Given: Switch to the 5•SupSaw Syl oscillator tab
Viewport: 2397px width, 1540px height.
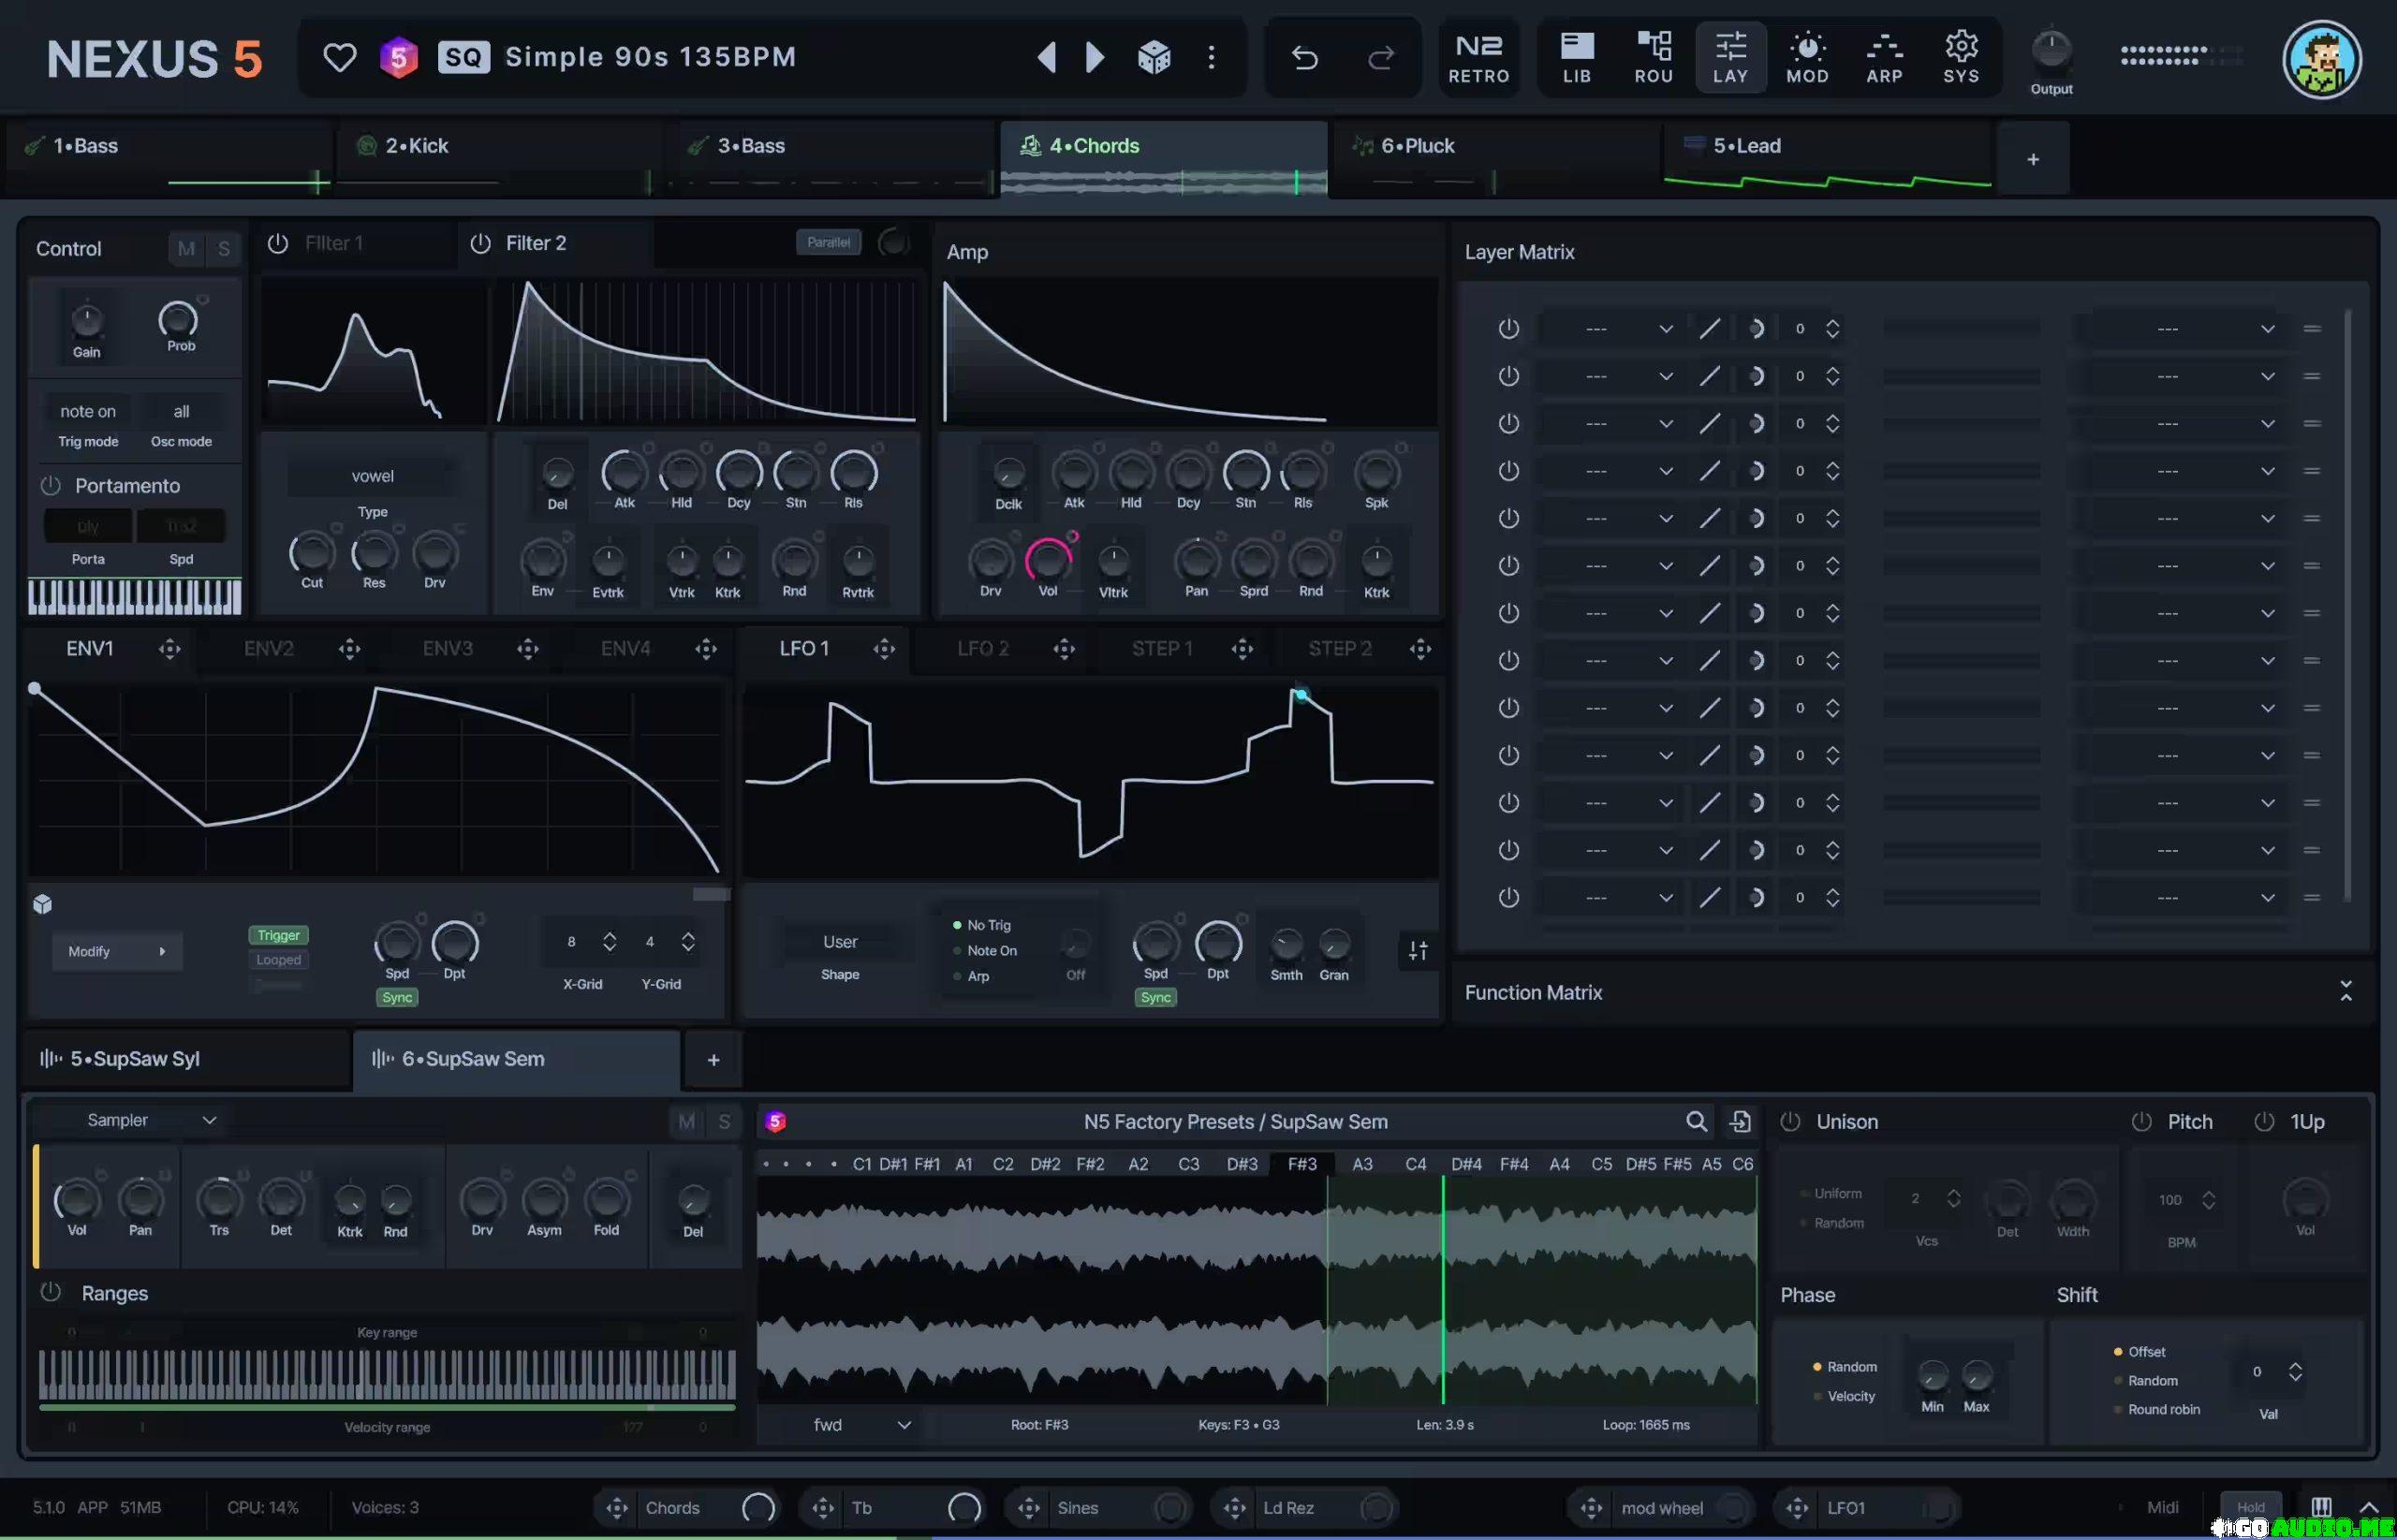Looking at the screenshot, I should pyautogui.click(x=187, y=1059).
